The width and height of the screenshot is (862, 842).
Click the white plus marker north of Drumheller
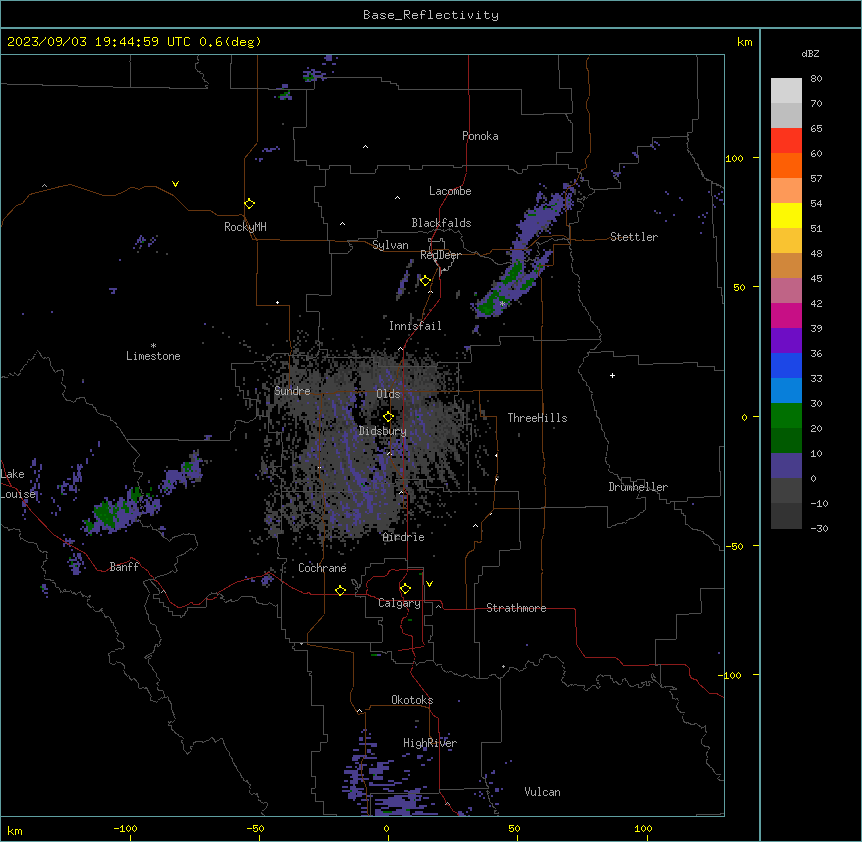pyautogui.click(x=612, y=375)
